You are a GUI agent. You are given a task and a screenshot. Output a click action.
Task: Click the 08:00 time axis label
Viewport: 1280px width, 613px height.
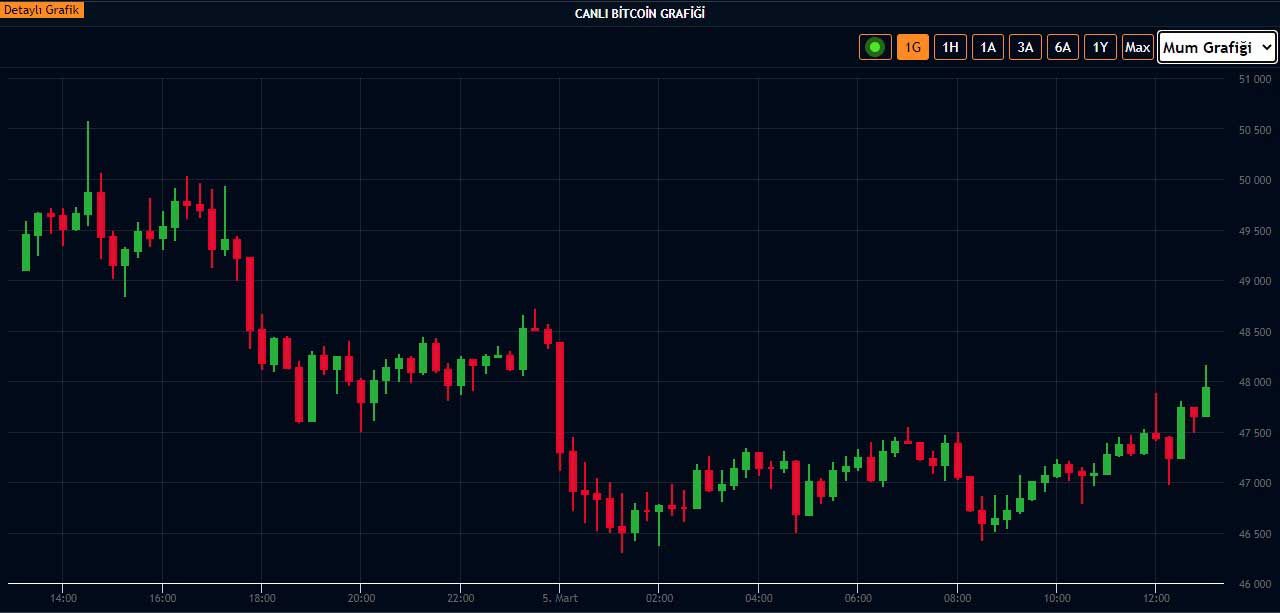957,598
